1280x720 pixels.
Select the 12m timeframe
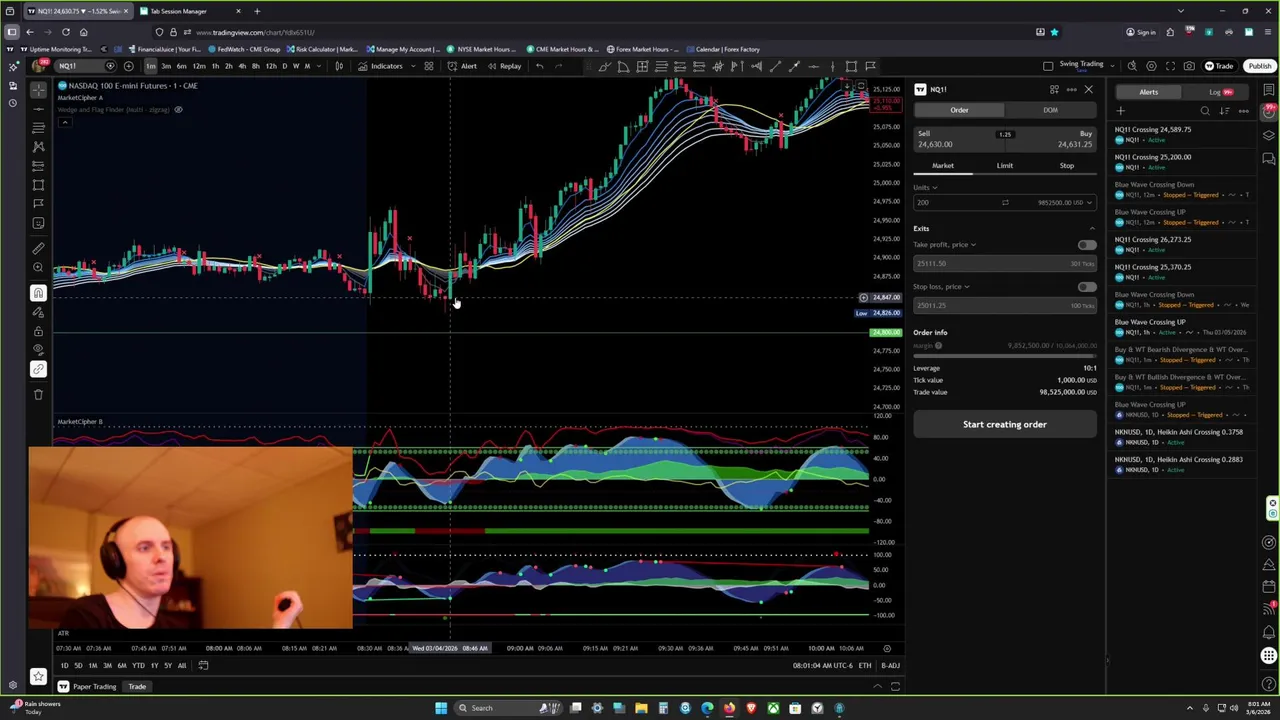(x=199, y=66)
